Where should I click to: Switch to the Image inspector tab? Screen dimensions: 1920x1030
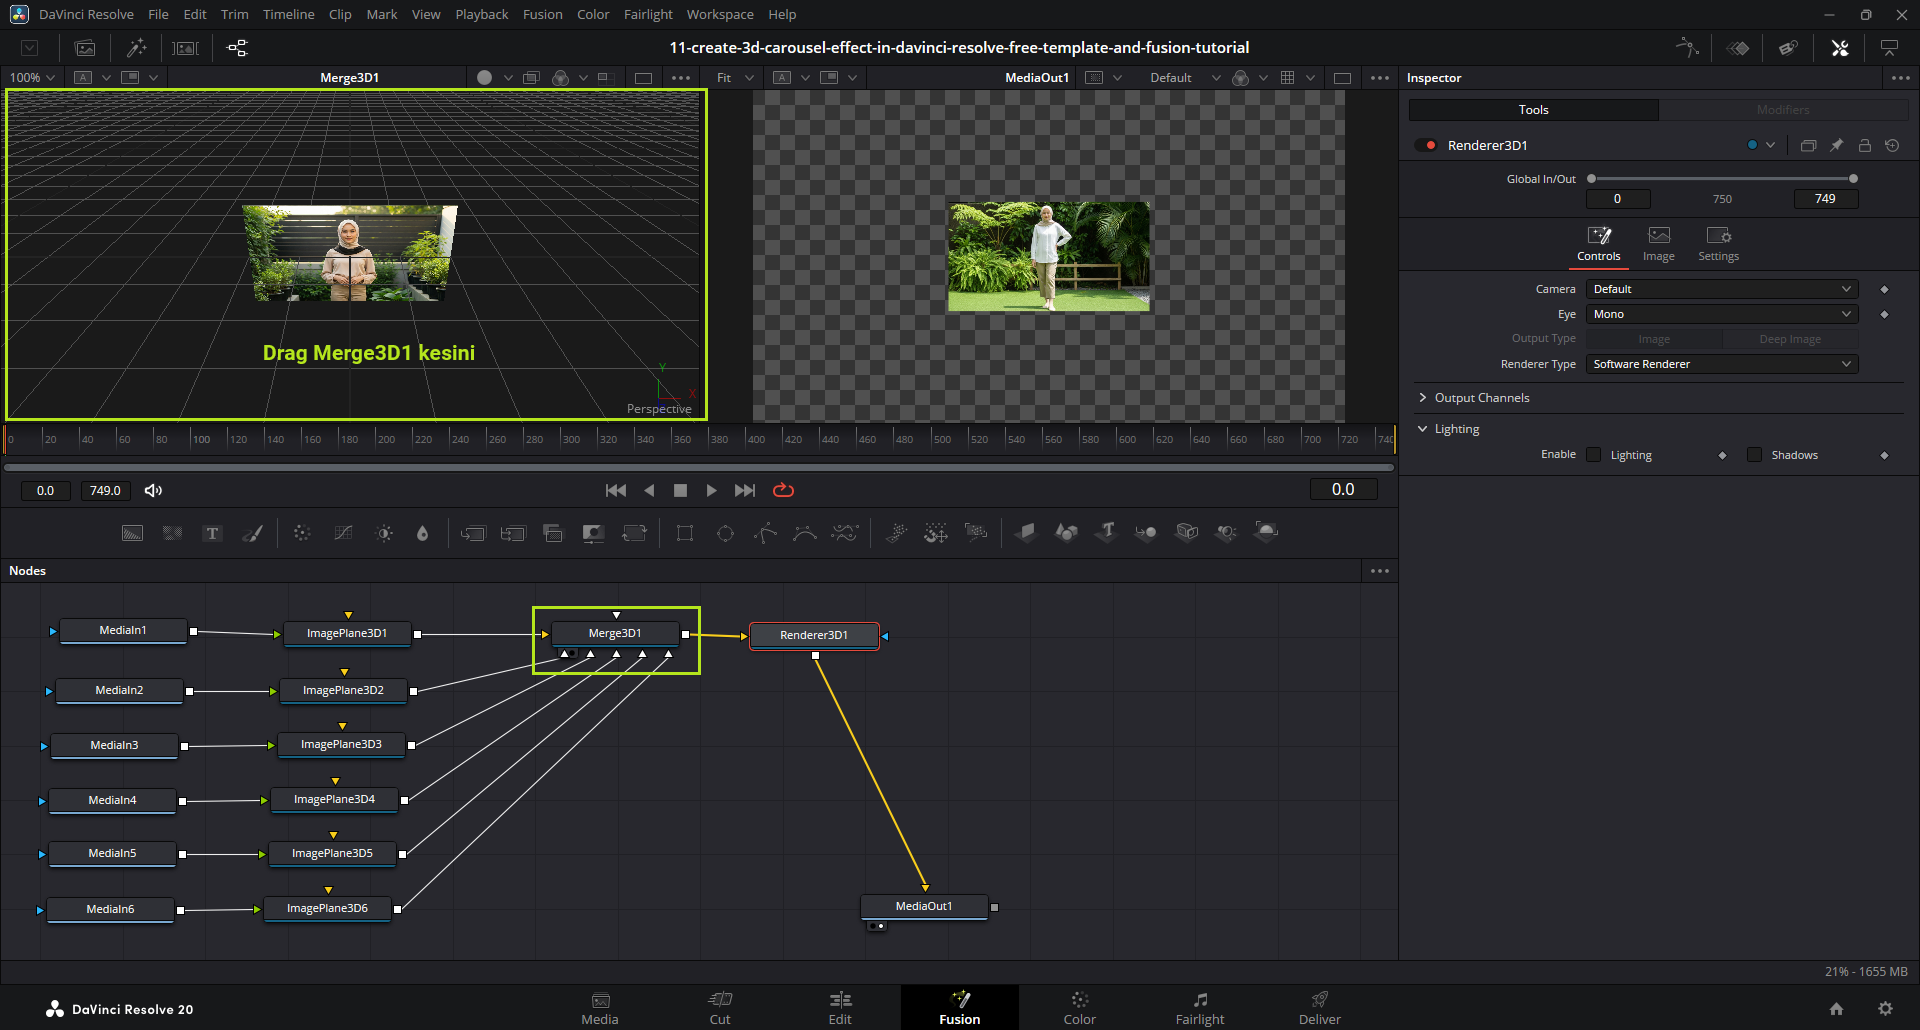tap(1658, 243)
